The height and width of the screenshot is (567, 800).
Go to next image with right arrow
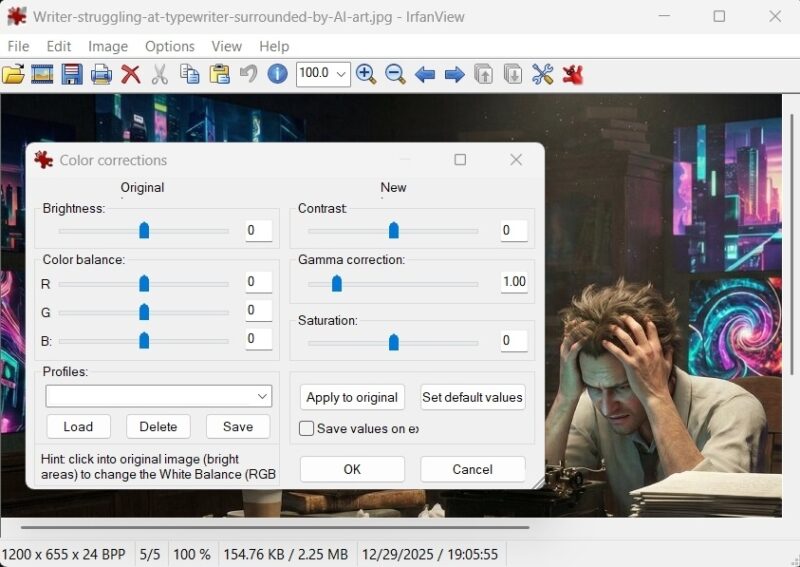(x=455, y=75)
